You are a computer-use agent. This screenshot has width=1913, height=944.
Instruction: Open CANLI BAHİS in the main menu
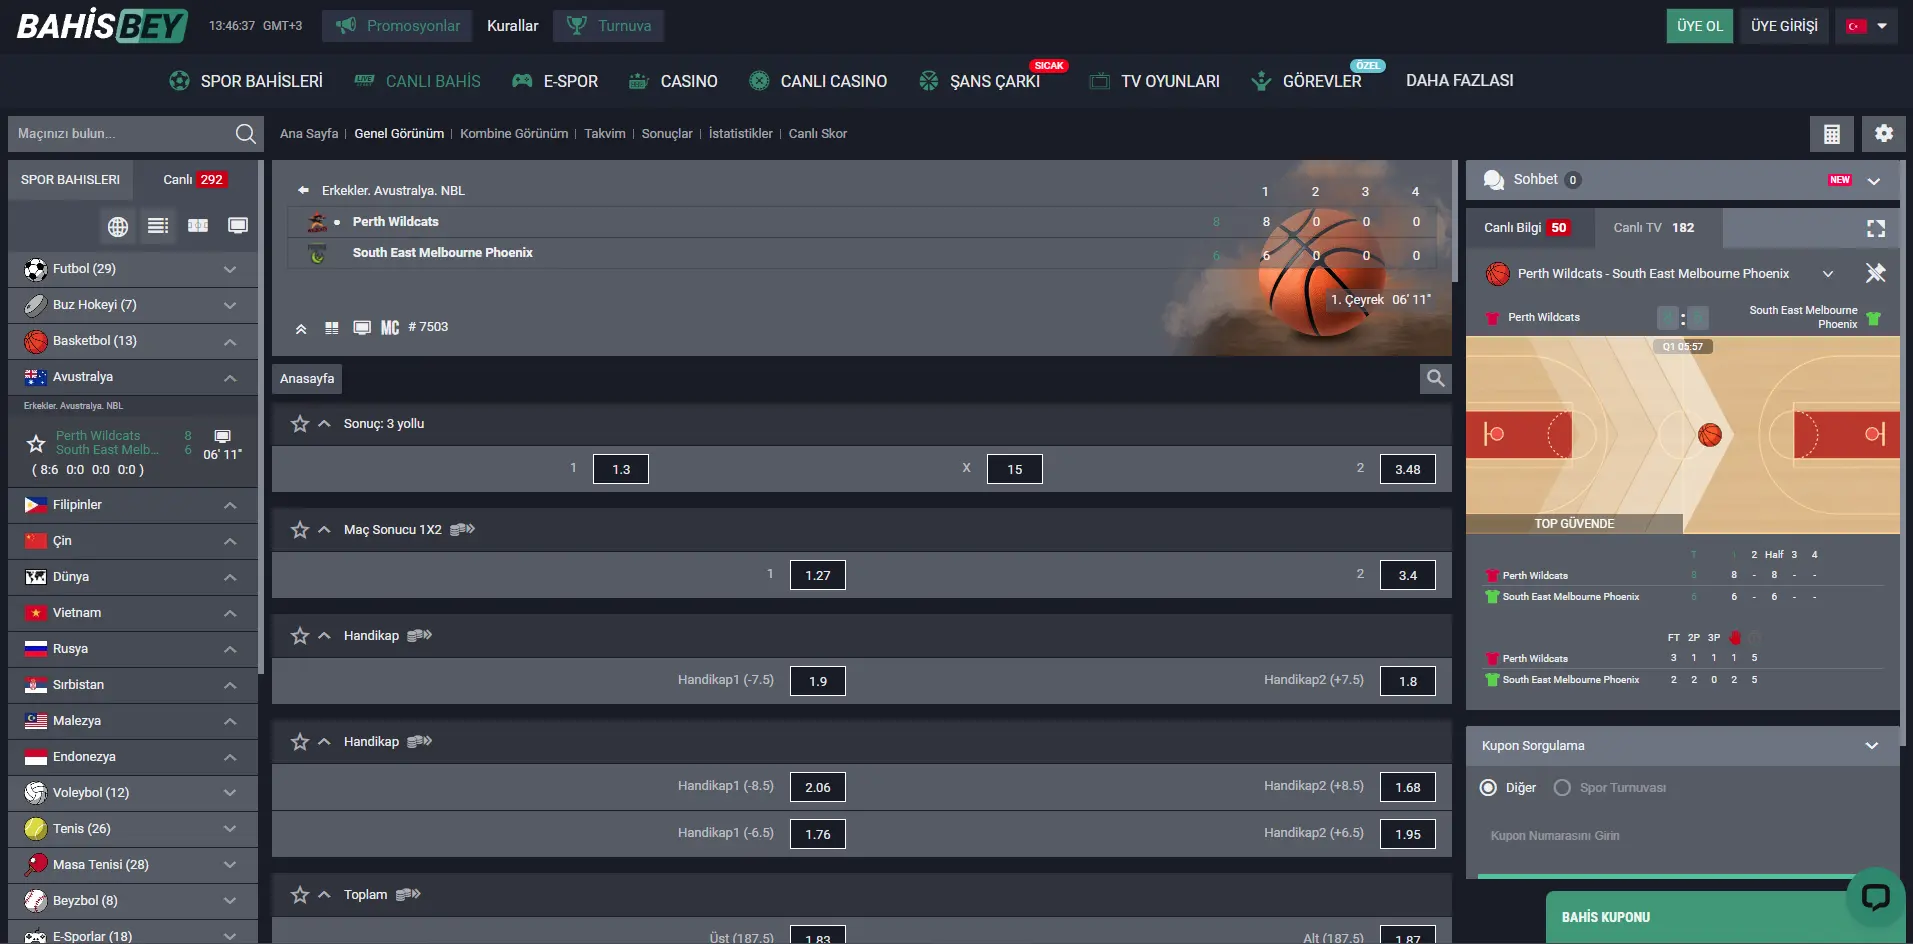point(418,81)
